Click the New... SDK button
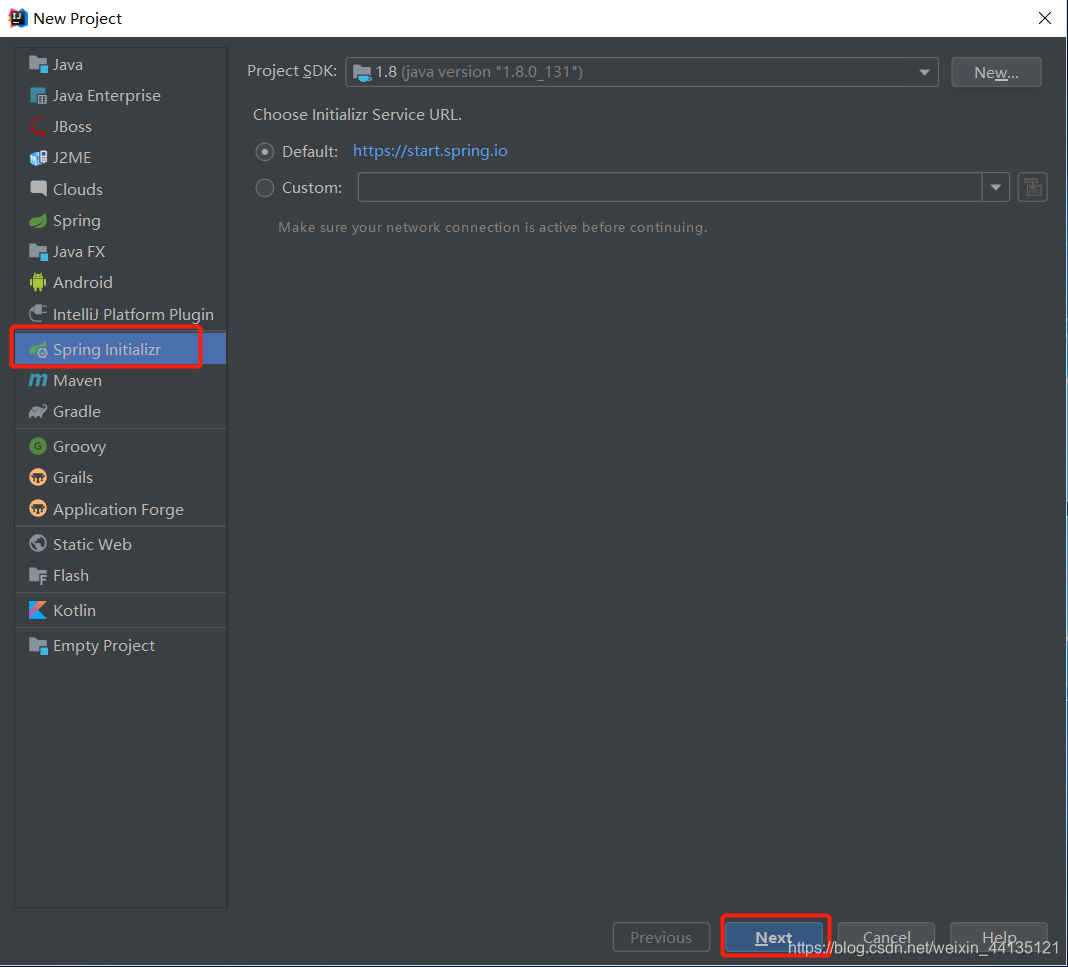 click(x=996, y=72)
